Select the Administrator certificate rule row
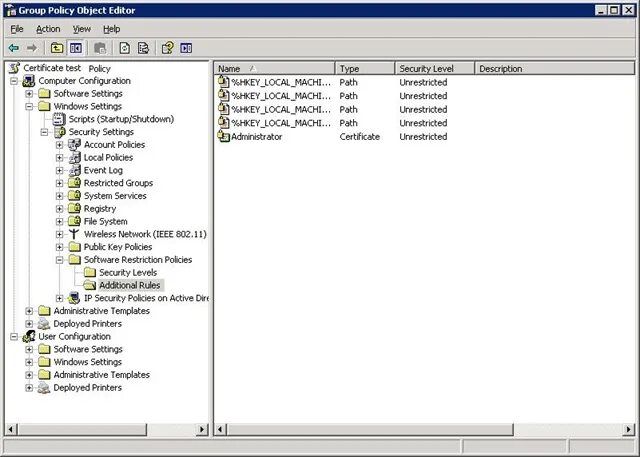Screen dimensions: 640x457 coord(333,137)
